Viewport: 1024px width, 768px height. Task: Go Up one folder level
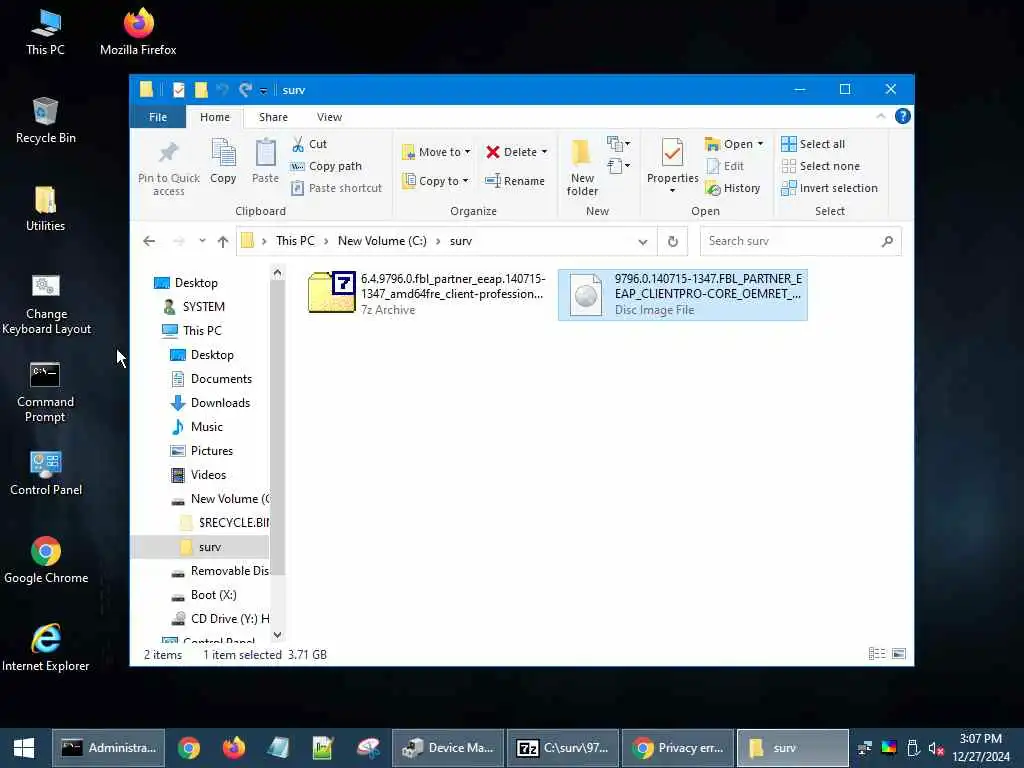tap(223, 241)
